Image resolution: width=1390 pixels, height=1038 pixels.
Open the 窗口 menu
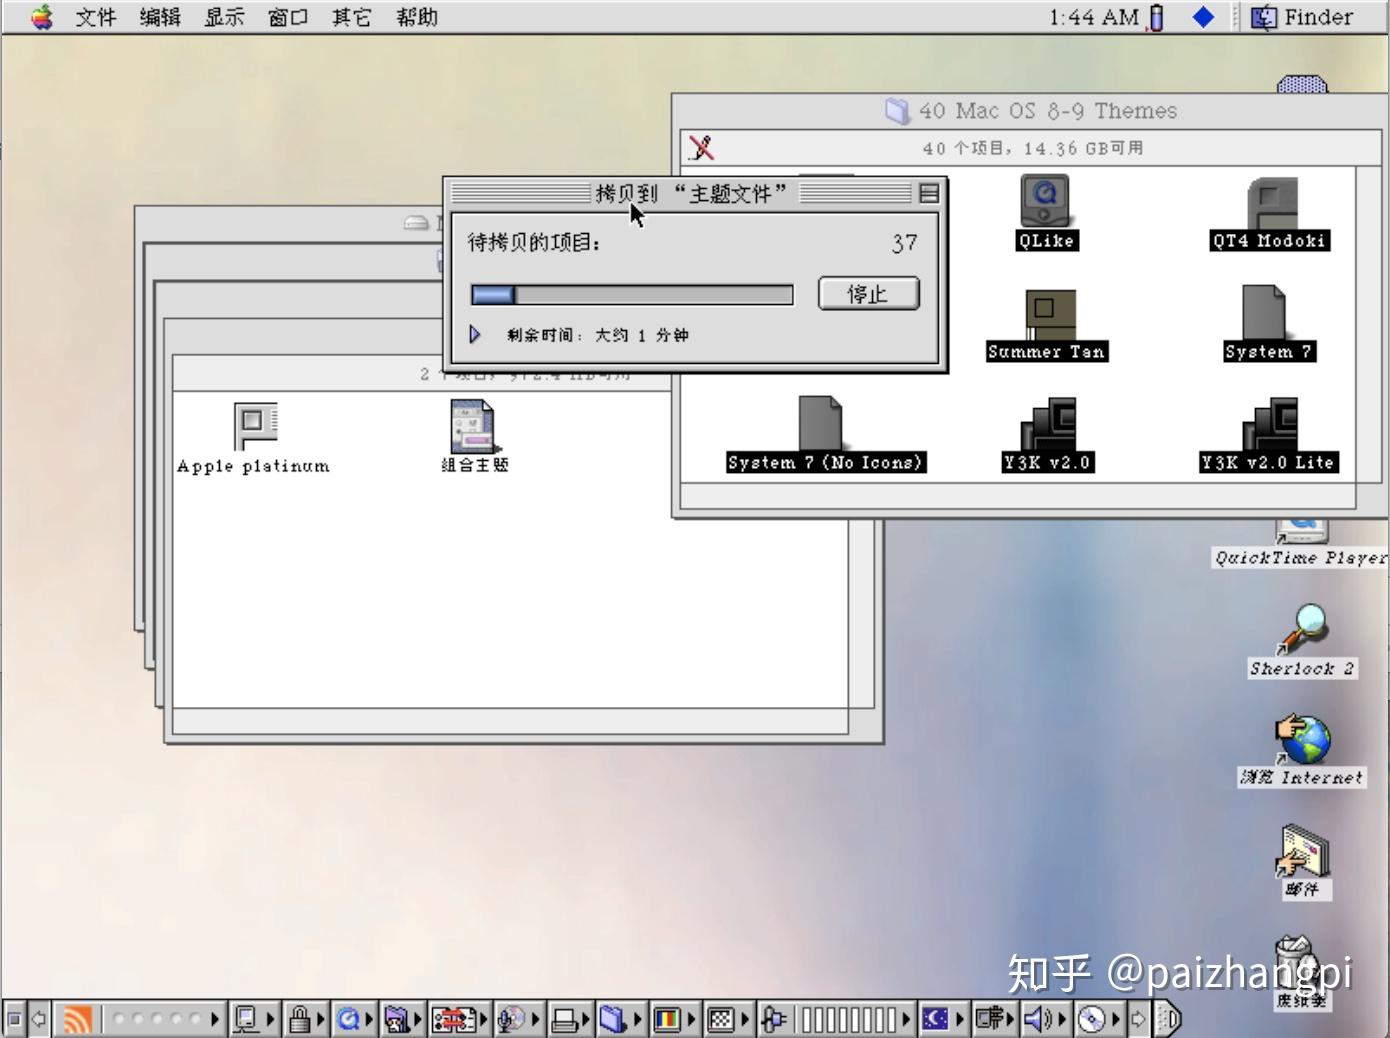click(x=288, y=17)
